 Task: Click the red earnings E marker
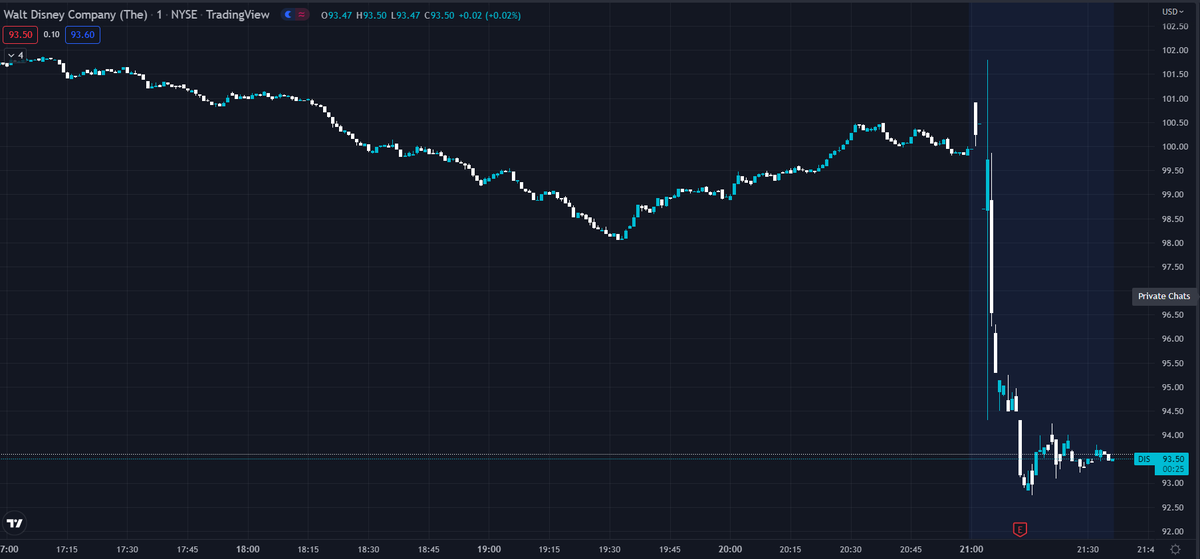click(x=1020, y=528)
